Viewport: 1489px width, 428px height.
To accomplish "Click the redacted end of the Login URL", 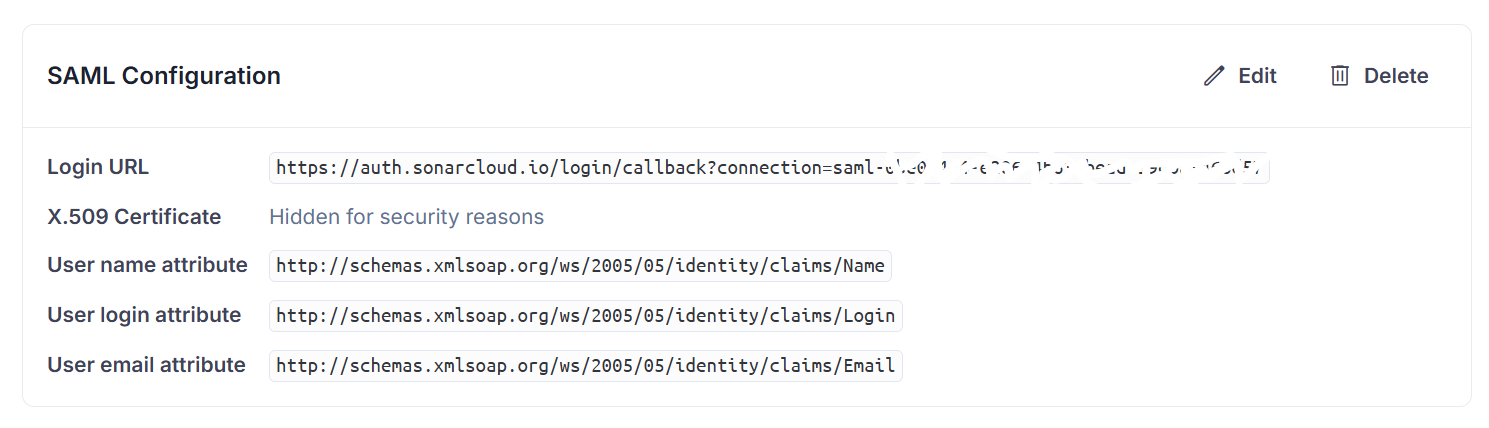I will pyautogui.click(x=1070, y=168).
